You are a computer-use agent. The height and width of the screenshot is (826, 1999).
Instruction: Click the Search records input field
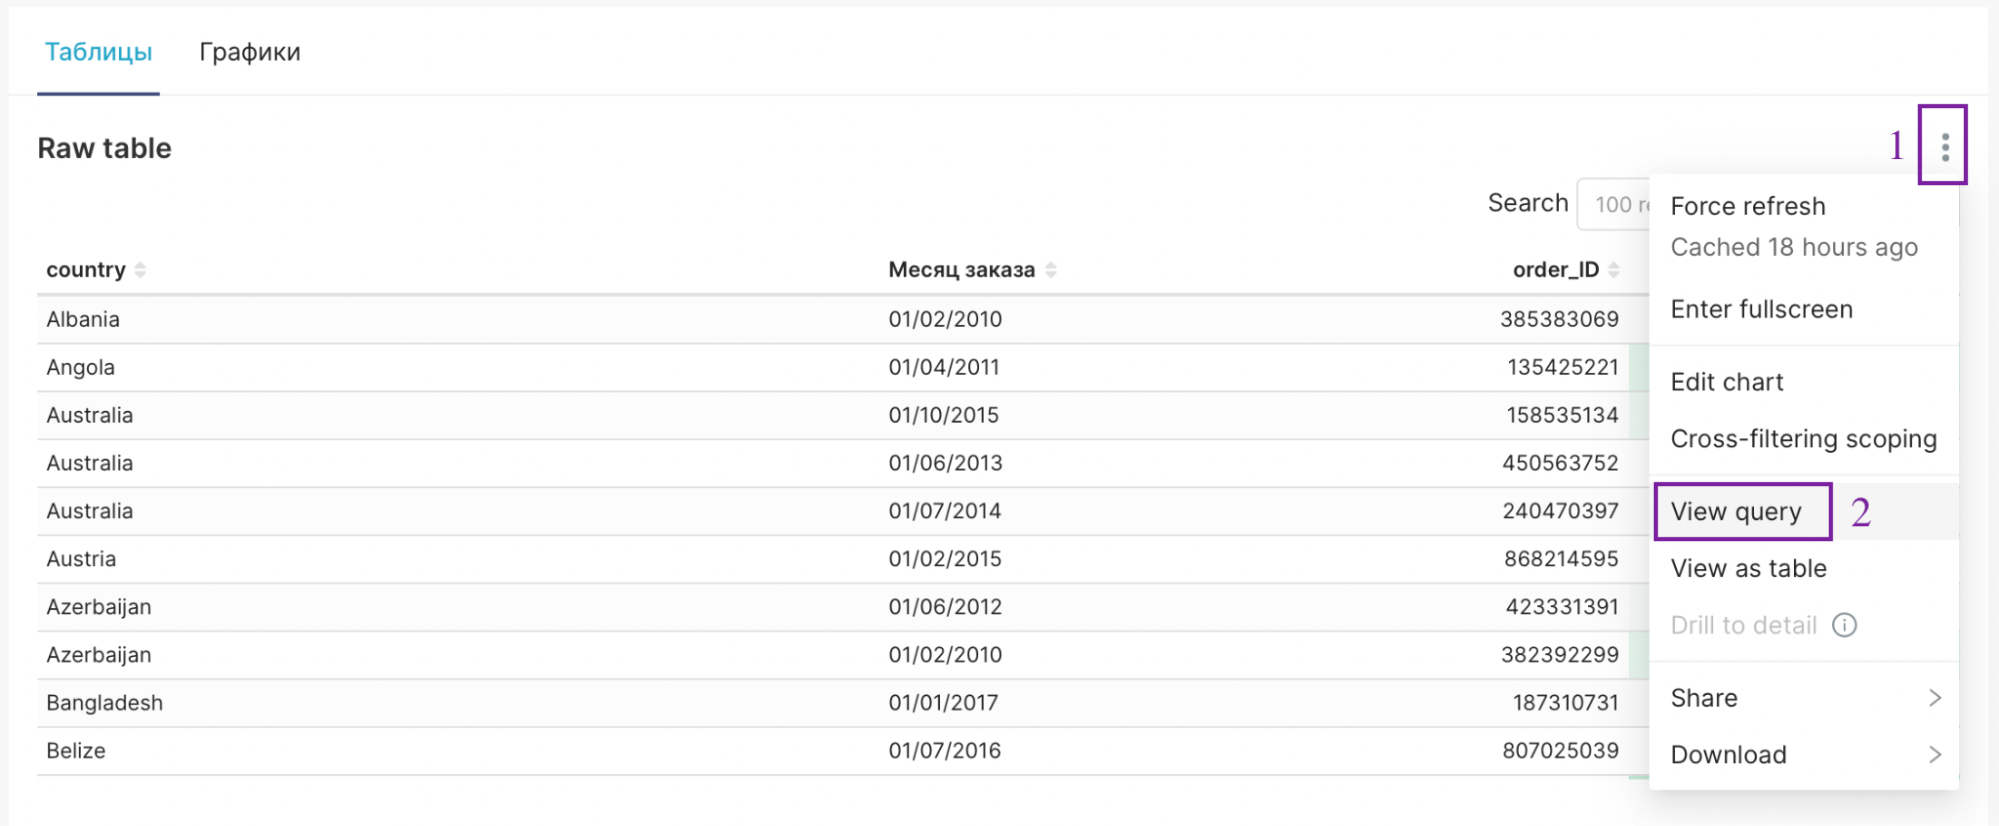pos(1614,205)
